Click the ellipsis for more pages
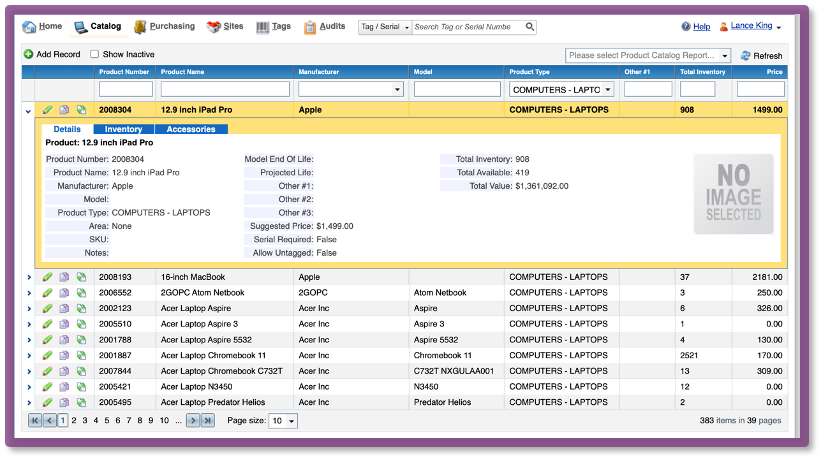 coord(178,421)
